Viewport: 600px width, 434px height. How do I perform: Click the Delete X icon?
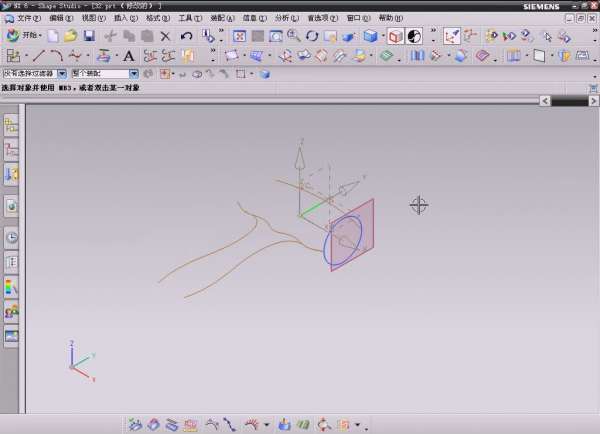(x=165, y=36)
